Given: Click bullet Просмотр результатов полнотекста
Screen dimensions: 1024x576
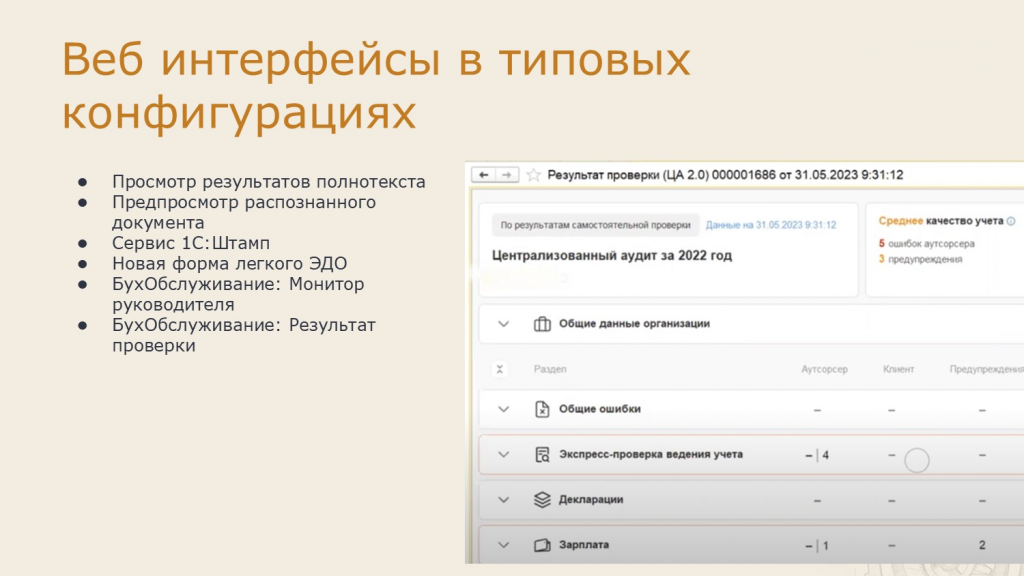Looking at the screenshot, I should (268, 182).
